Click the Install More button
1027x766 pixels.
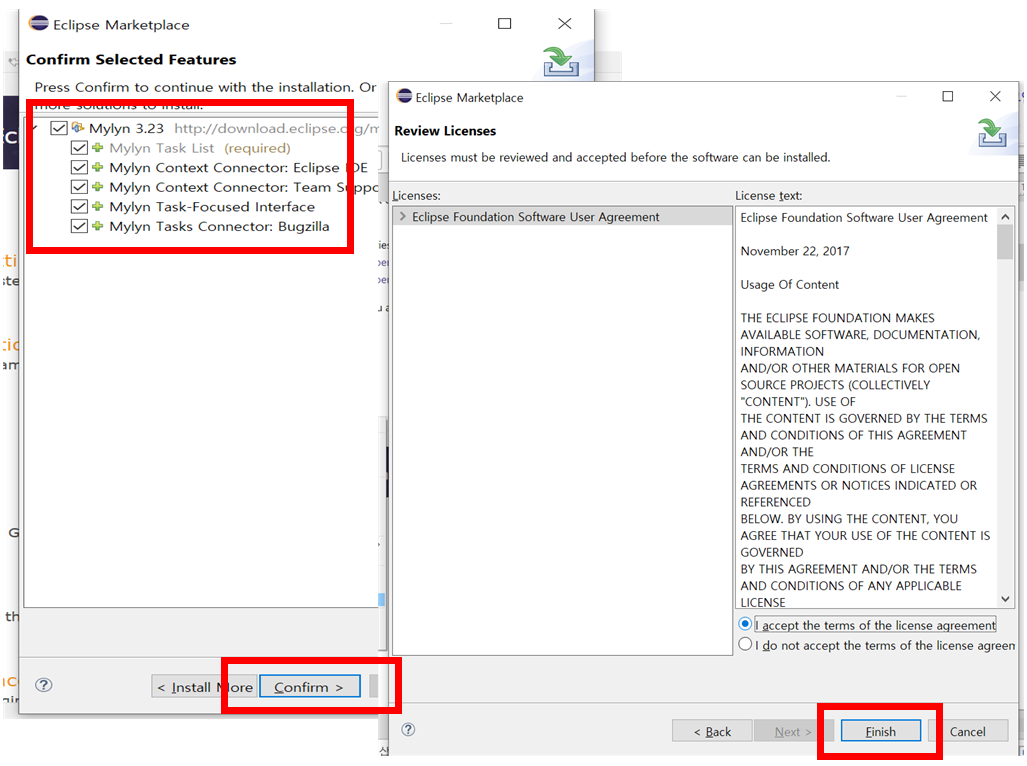click(x=205, y=687)
